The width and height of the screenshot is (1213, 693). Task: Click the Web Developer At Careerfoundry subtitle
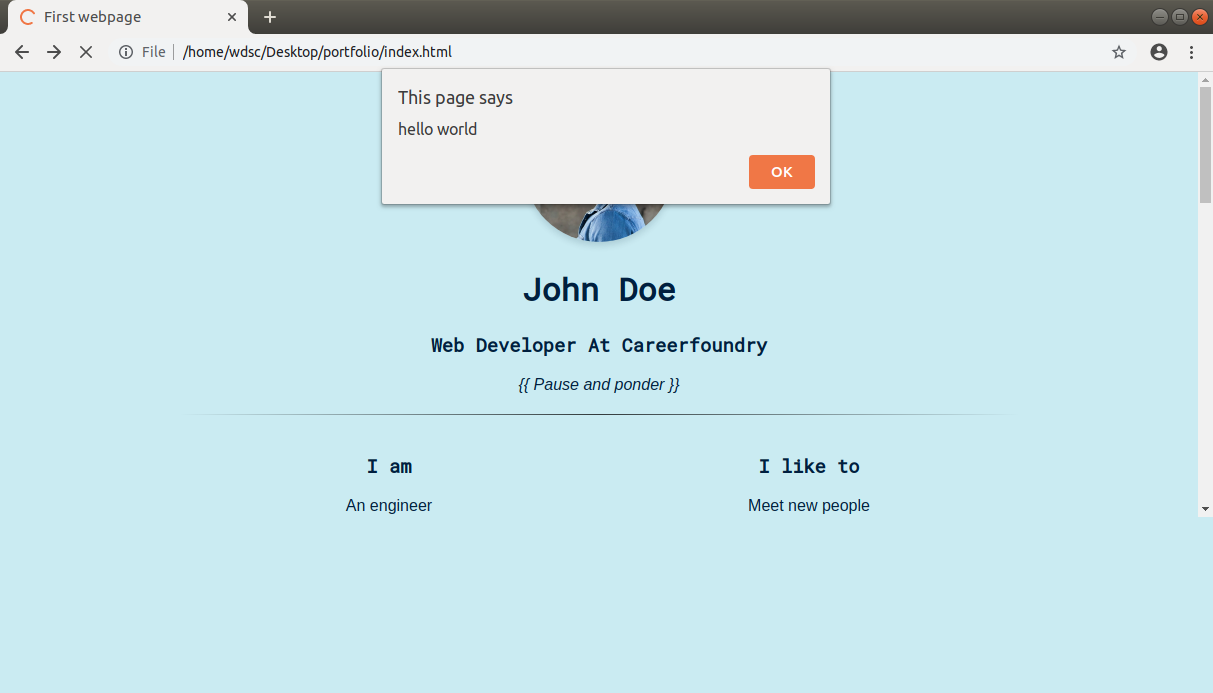599,345
